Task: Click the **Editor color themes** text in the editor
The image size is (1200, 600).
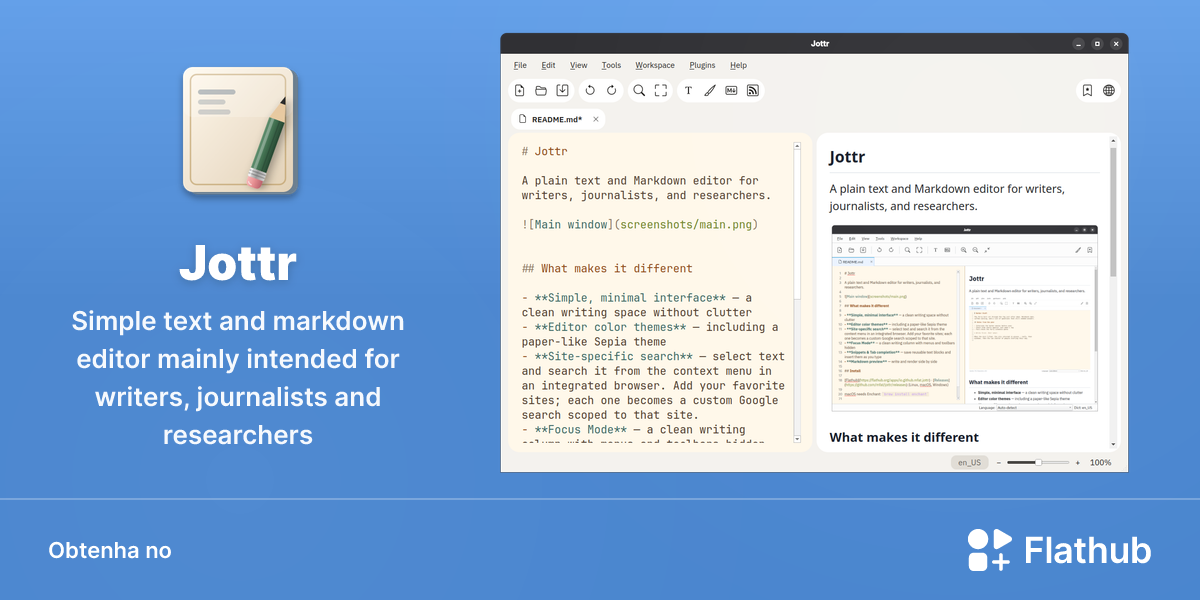Action: [611, 327]
